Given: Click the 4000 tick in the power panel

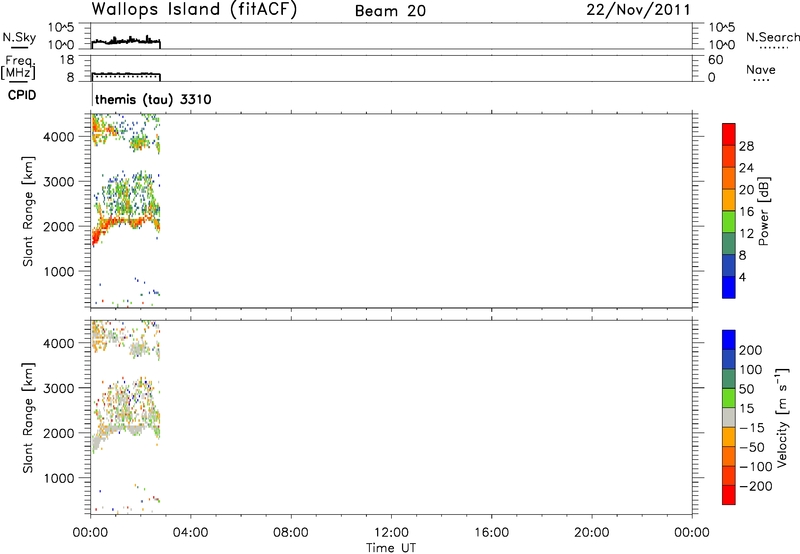Looking at the screenshot, I should coord(59,137).
